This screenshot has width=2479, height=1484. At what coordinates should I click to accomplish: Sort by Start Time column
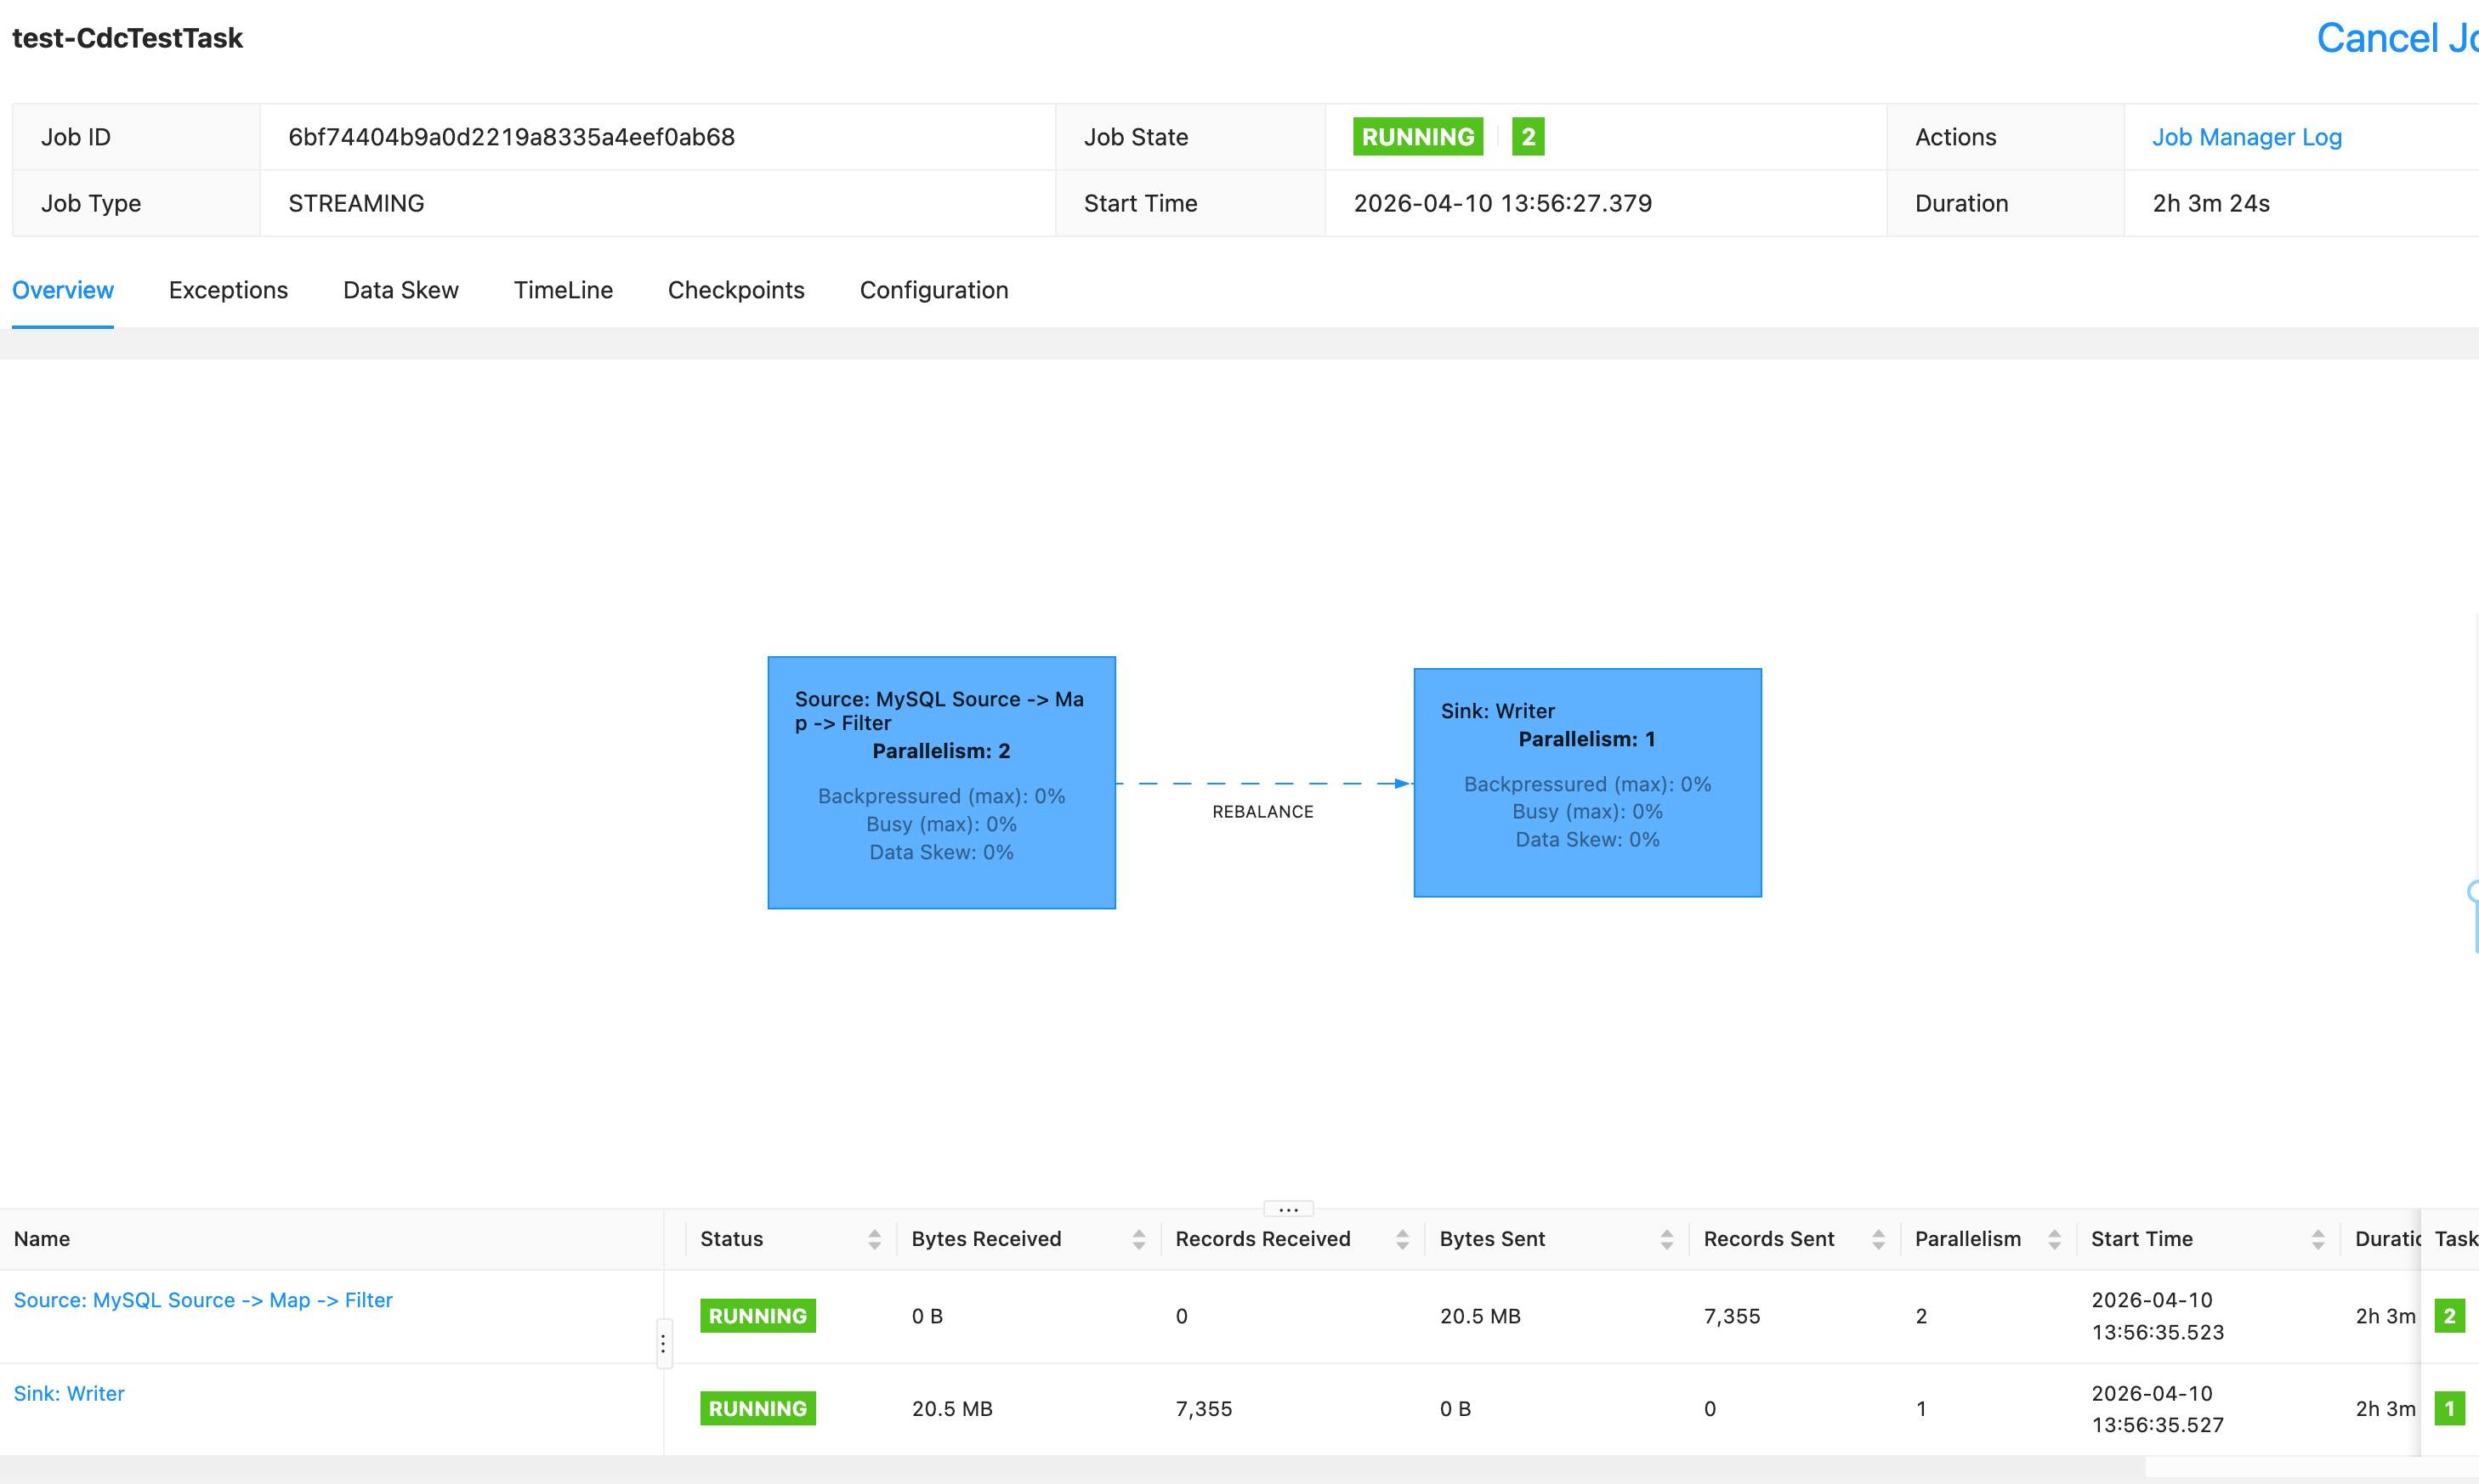2318,1239
